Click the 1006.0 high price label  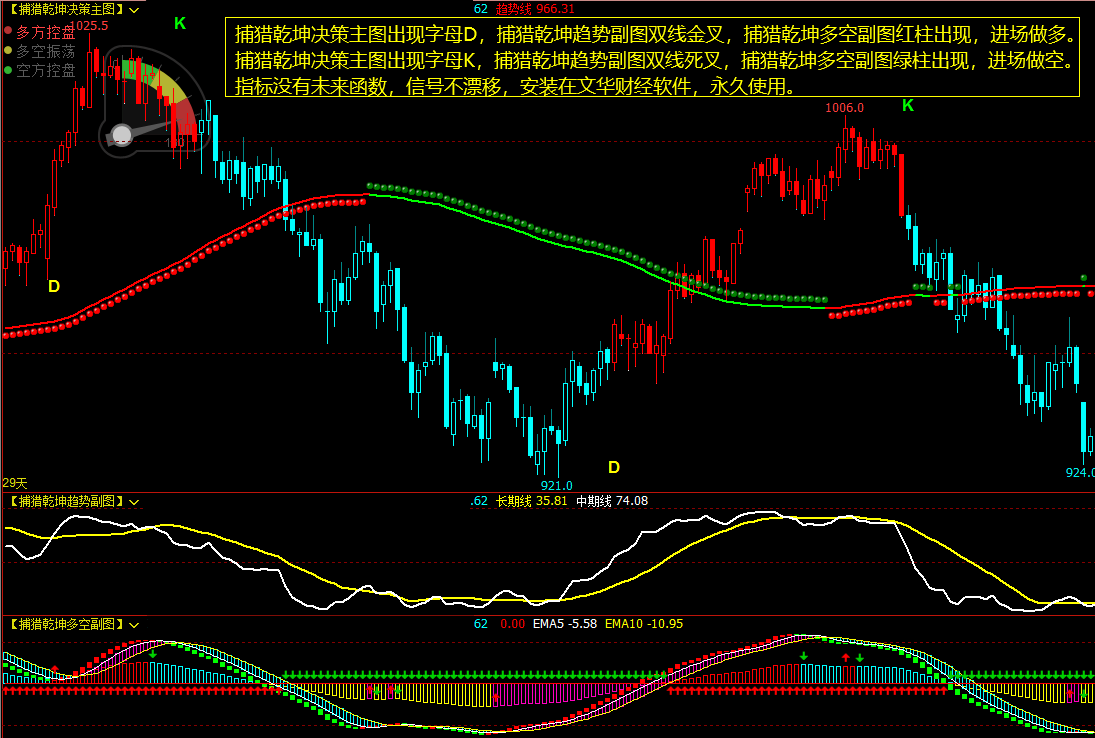tap(844, 108)
